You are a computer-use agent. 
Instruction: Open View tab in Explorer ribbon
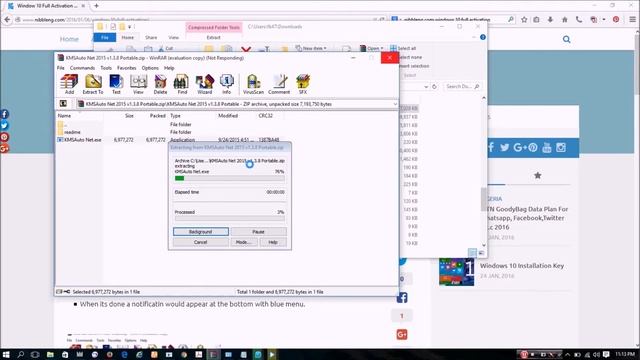173,38
